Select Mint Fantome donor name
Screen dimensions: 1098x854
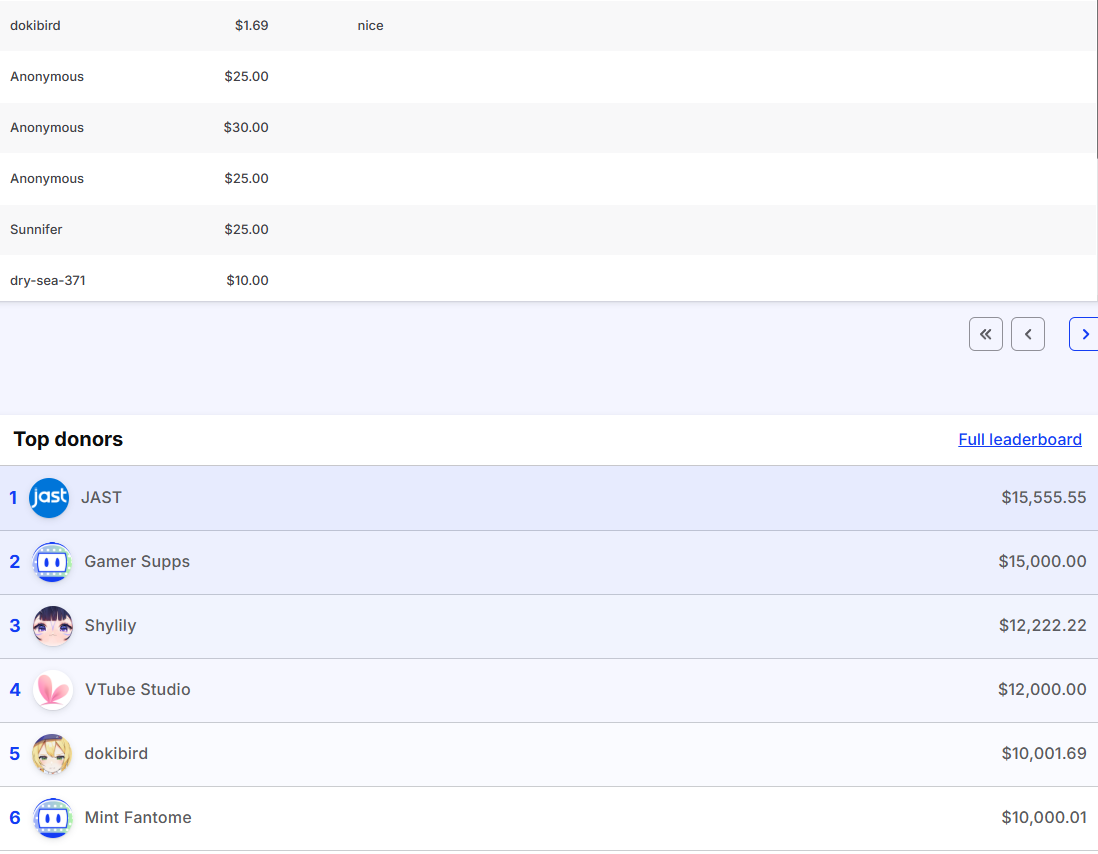pyautogui.click(x=138, y=818)
